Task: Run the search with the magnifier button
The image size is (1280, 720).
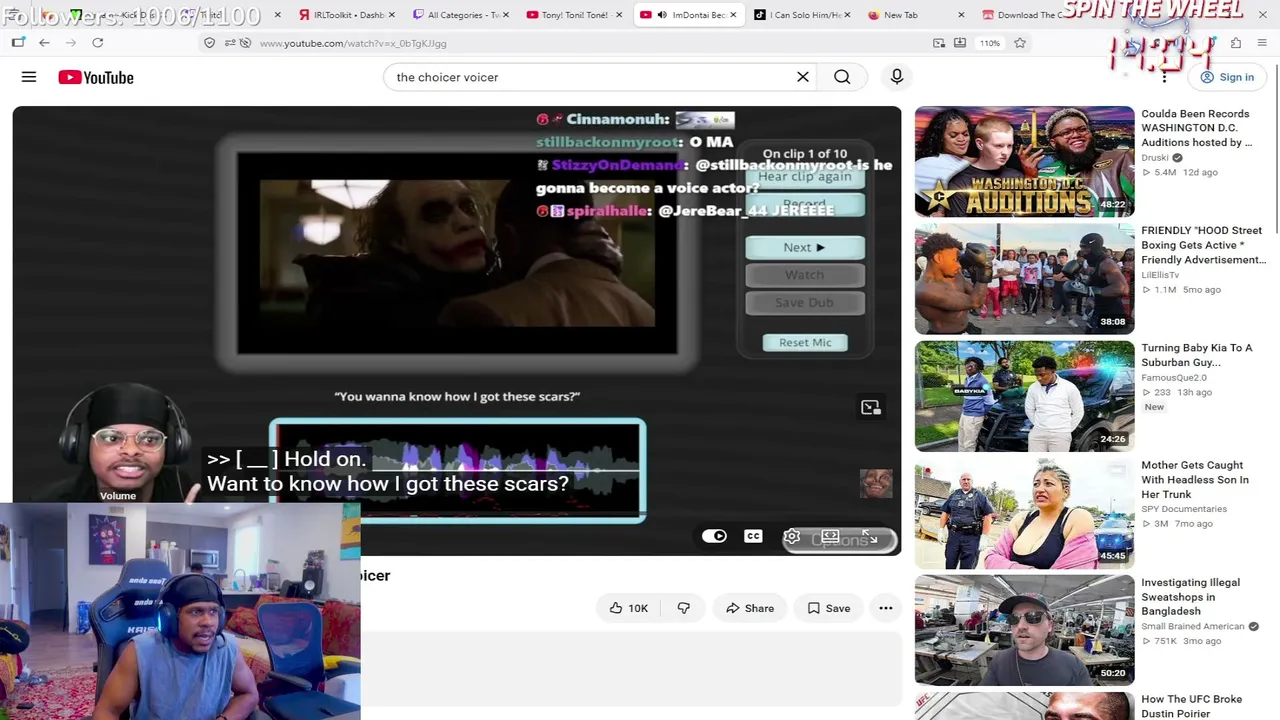Action: click(x=842, y=77)
